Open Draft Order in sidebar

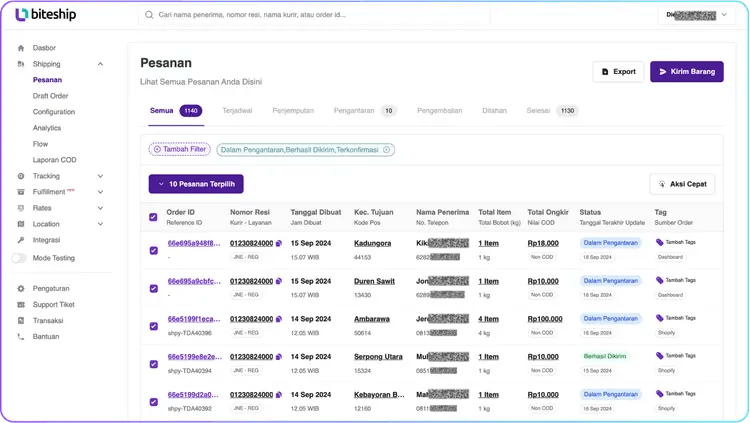pos(50,96)
